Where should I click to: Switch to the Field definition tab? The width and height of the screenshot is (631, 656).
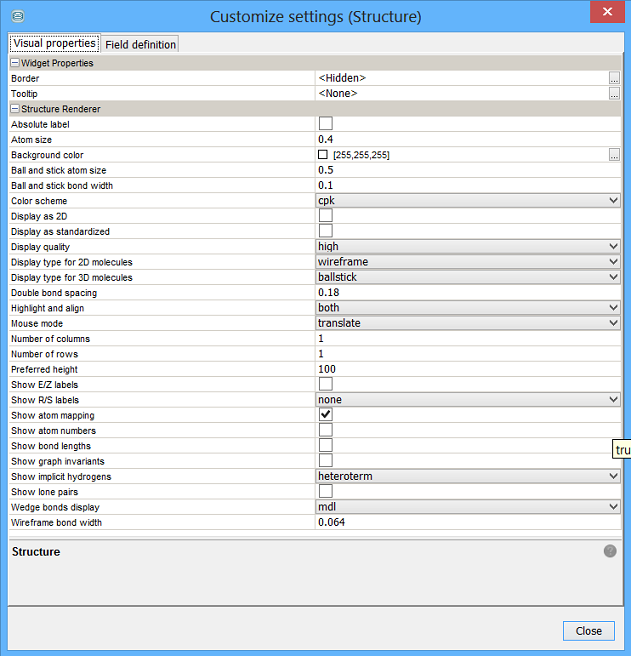pyautogui.click(x=140, y=44)
